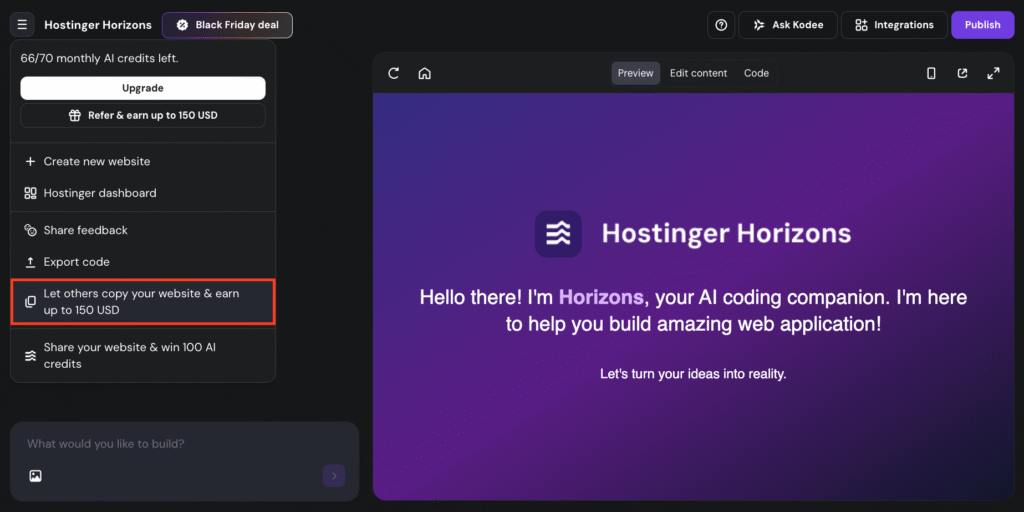This screenshot has height=512, width=1024.
Task: Open Hostinger dashboard menu entry
Action: (143, 193)
